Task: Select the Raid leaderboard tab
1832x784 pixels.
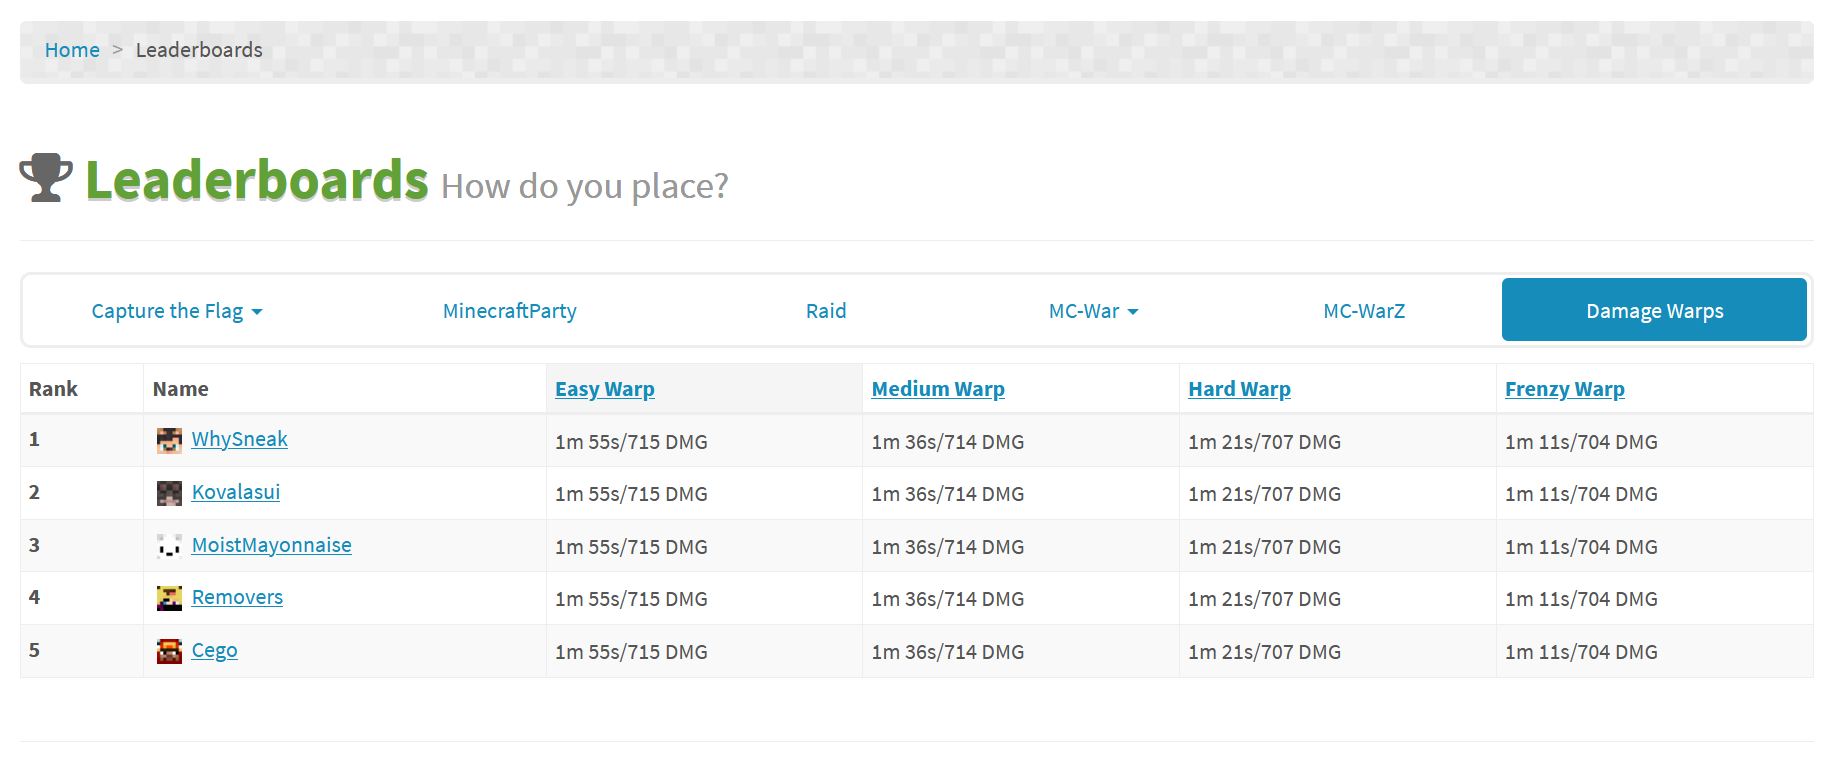Action: [825, 311]
